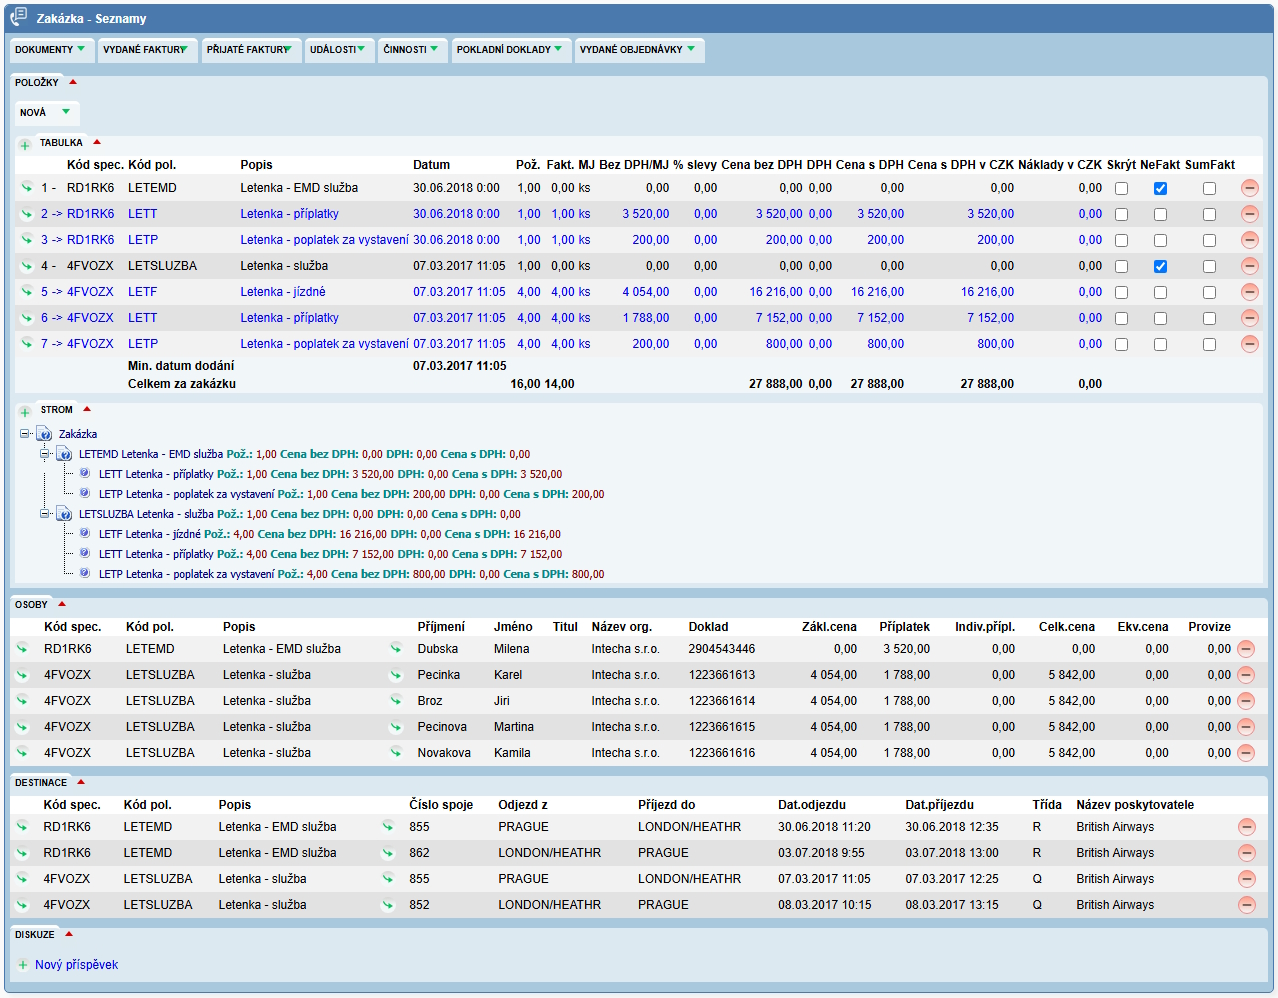Click green arrow icon on LETF jízdné row
The height and width of the screenshot is (998, 1278).
tap(27, 292)
